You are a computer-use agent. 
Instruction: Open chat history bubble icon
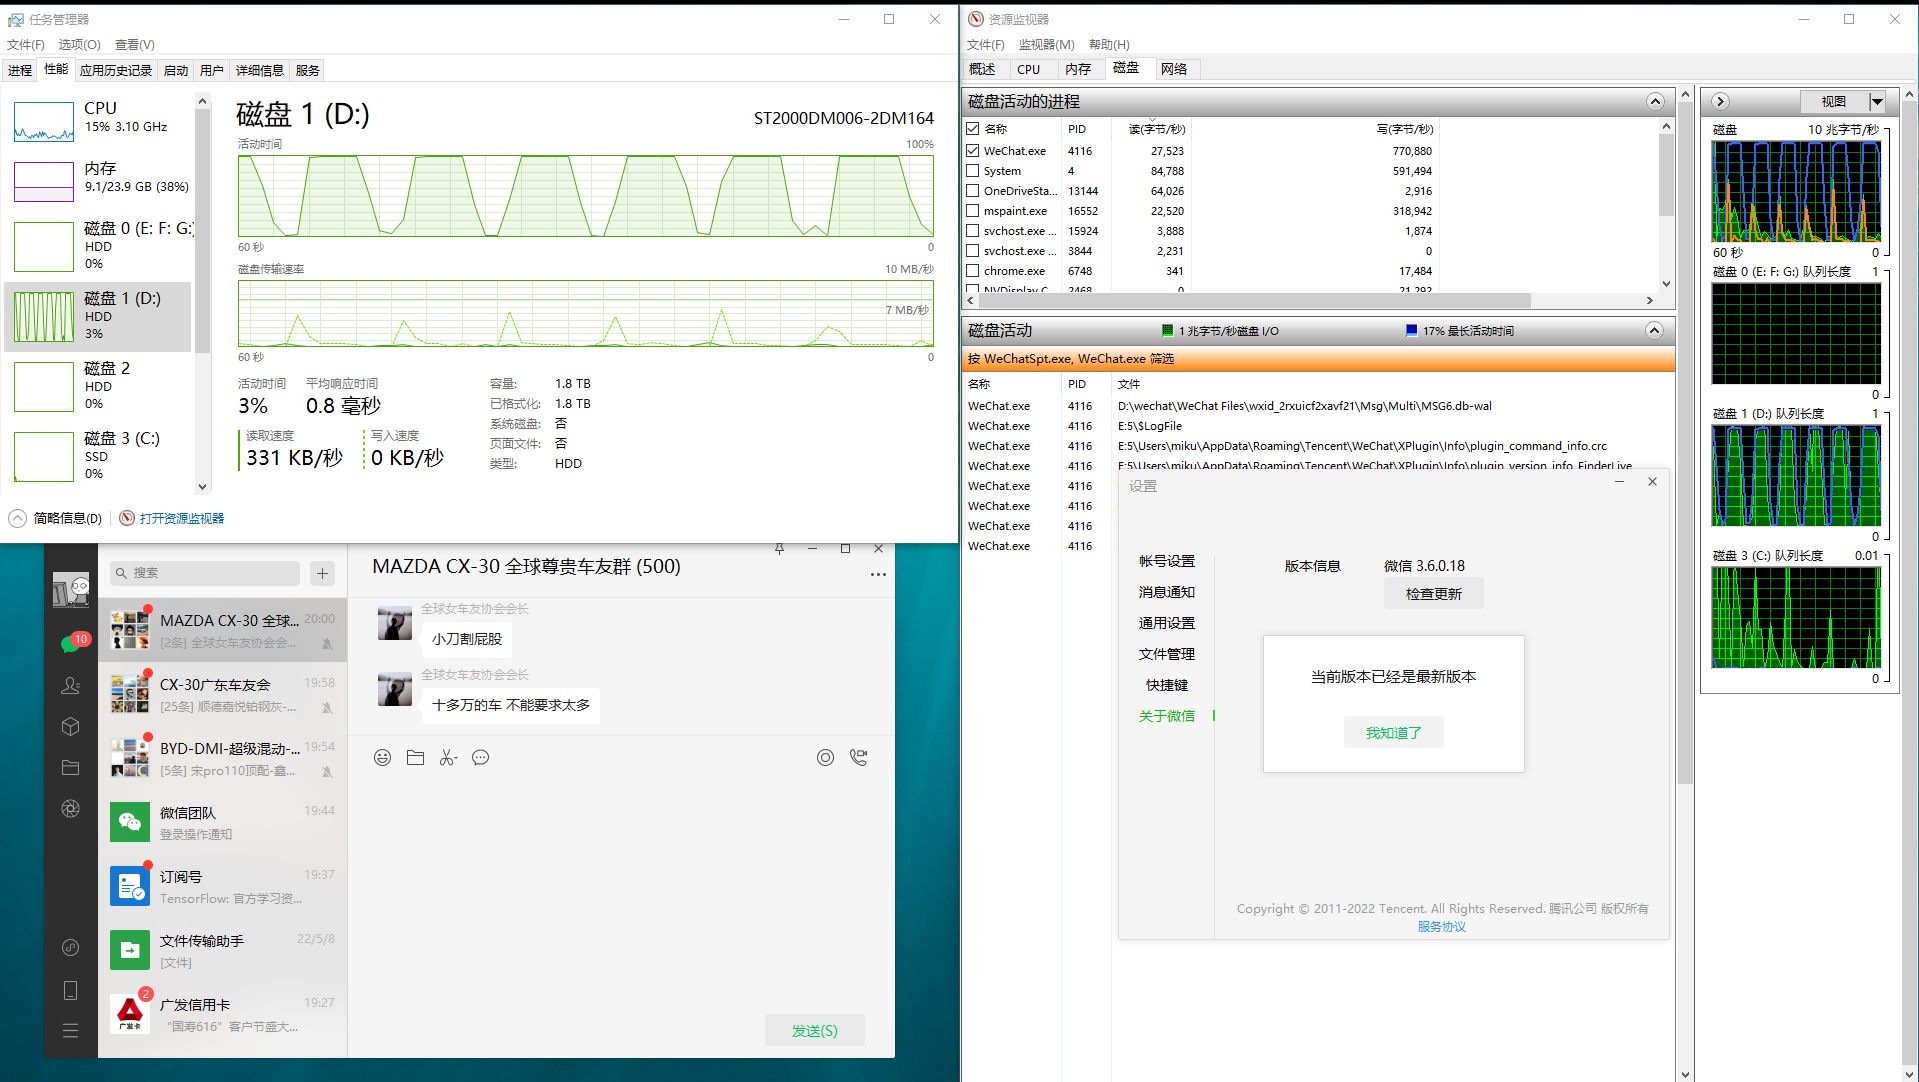[481, 758]
